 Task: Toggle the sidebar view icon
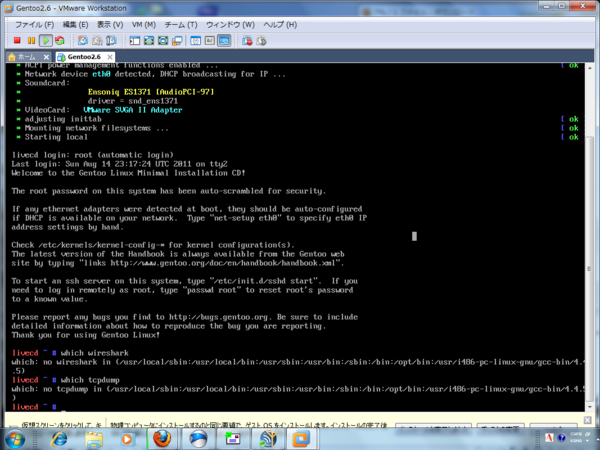(x=135, y=41)
